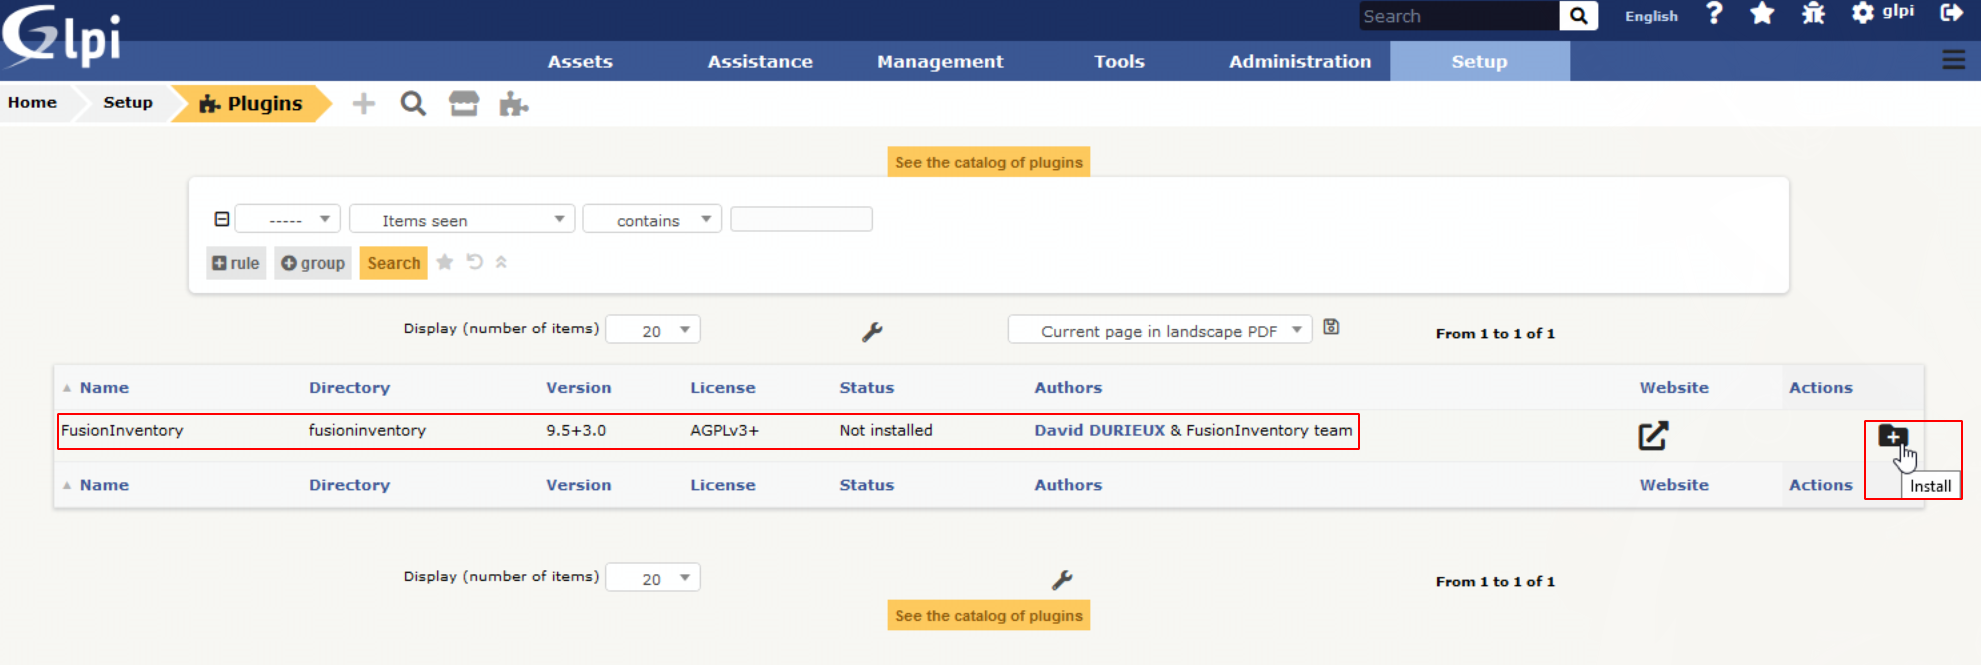
Task: Fold search panel double-chevron icon
Action: point(501,262)
